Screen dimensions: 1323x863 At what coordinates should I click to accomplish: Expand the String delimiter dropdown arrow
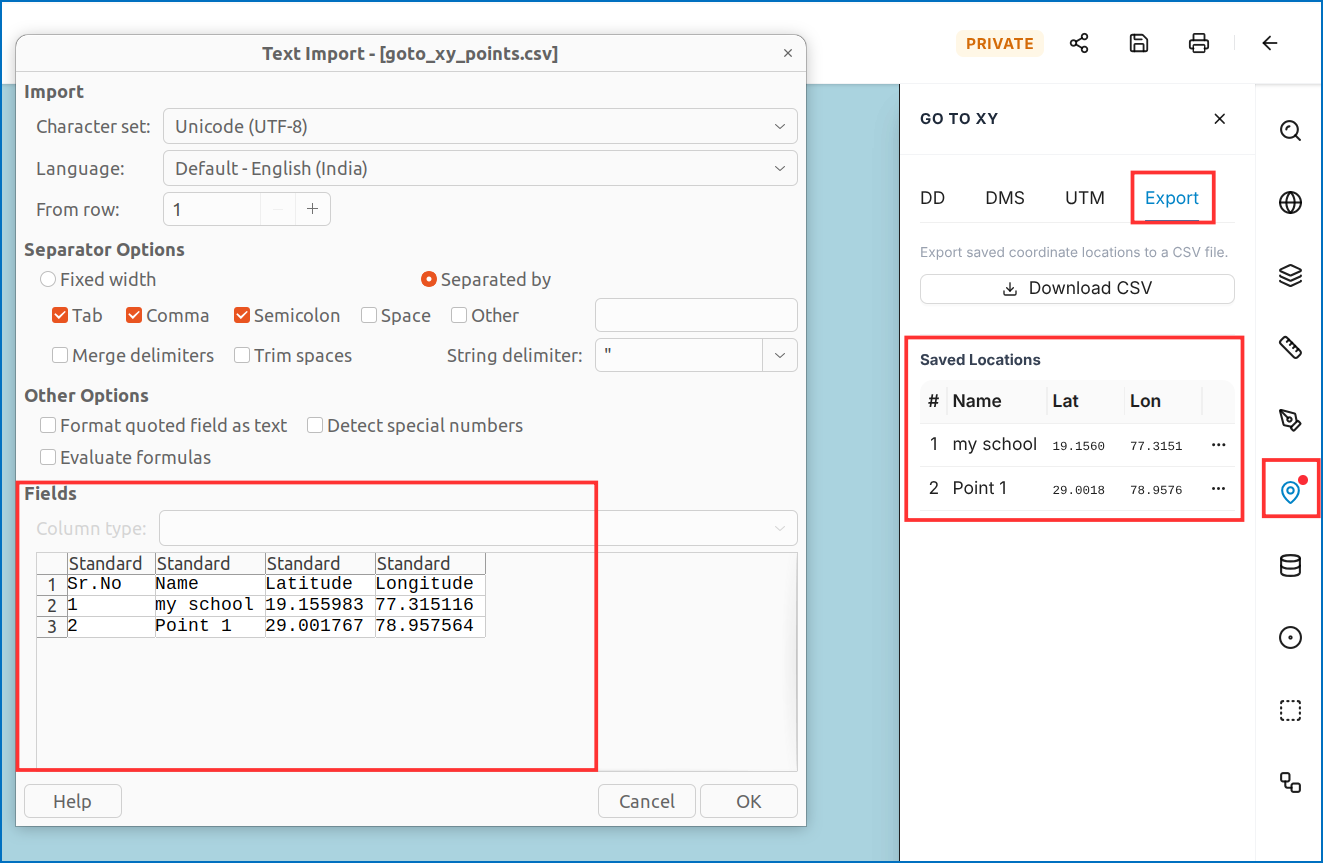point(780,356)
